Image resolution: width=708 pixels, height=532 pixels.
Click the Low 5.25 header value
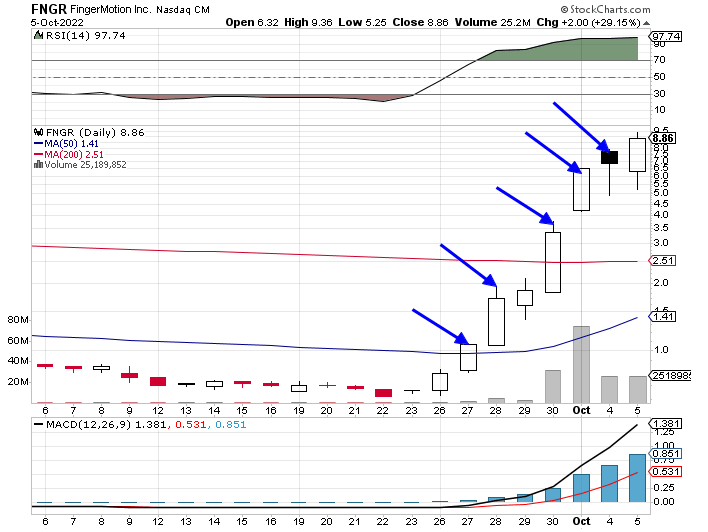(x=363, y=23)
